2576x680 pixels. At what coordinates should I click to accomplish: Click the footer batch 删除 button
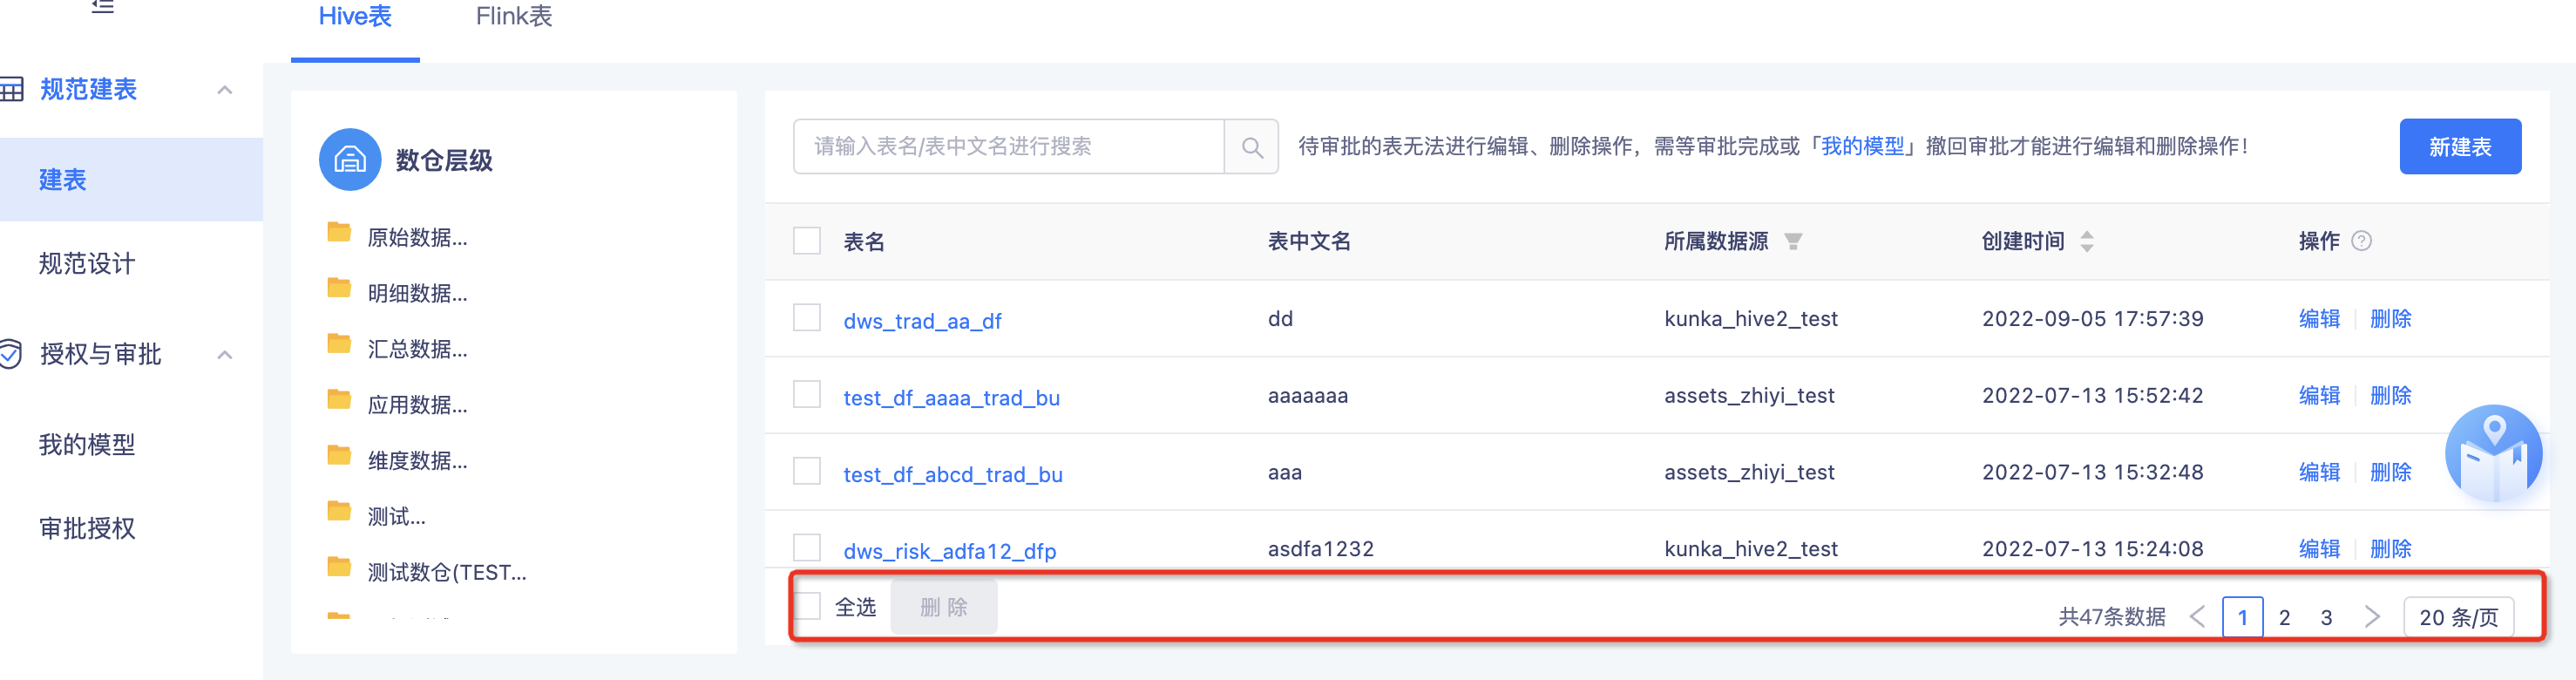pos(944,607)
